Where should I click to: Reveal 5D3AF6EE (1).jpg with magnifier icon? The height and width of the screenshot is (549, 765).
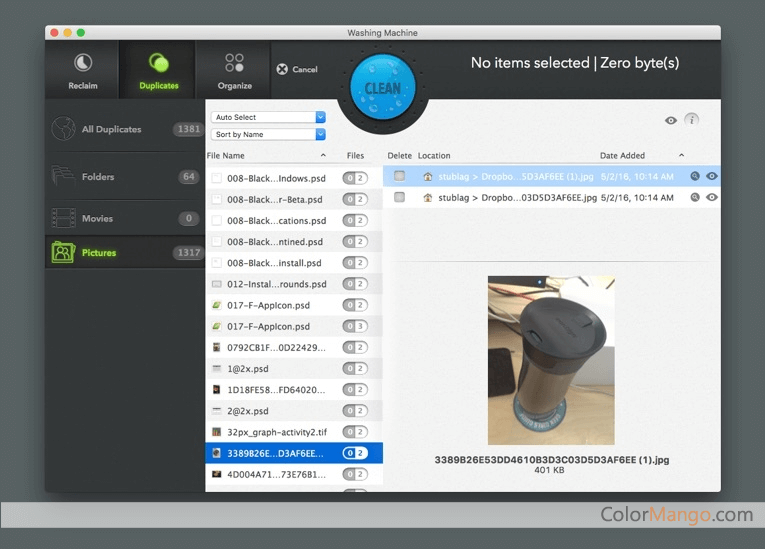point(695,176)
